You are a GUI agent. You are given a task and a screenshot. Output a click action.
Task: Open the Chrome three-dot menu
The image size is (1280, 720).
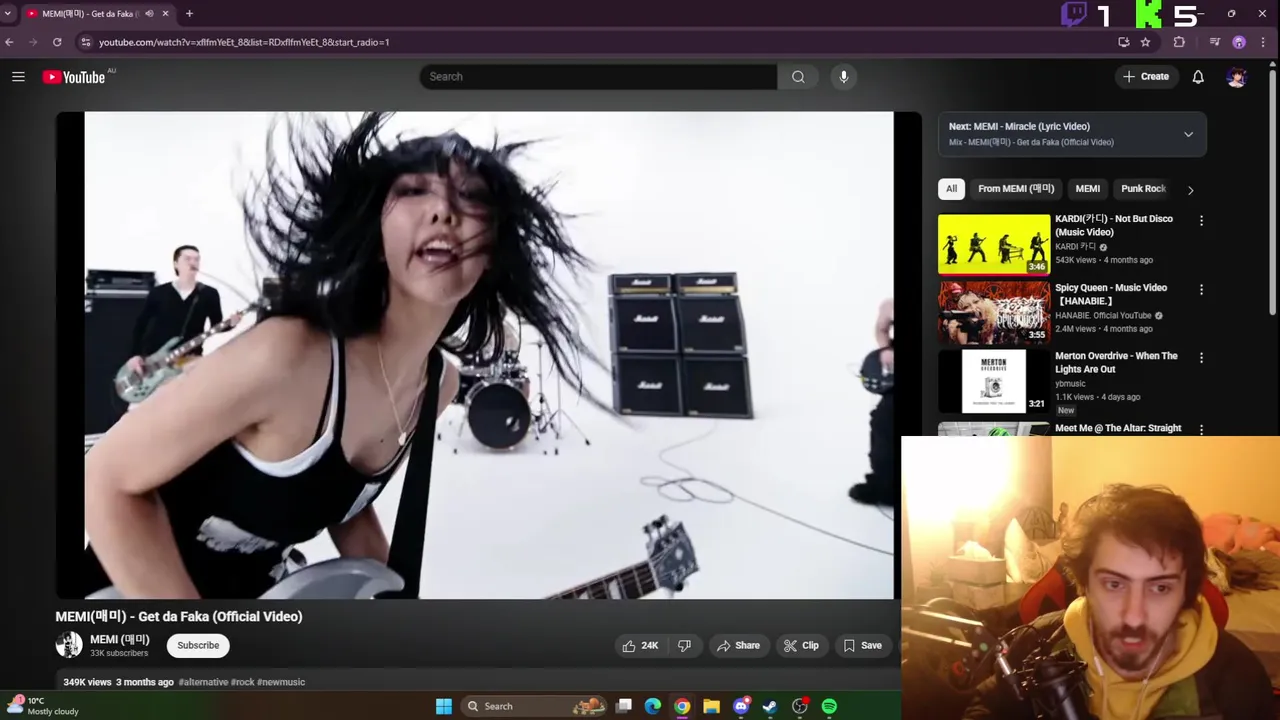click(1263, 42)
